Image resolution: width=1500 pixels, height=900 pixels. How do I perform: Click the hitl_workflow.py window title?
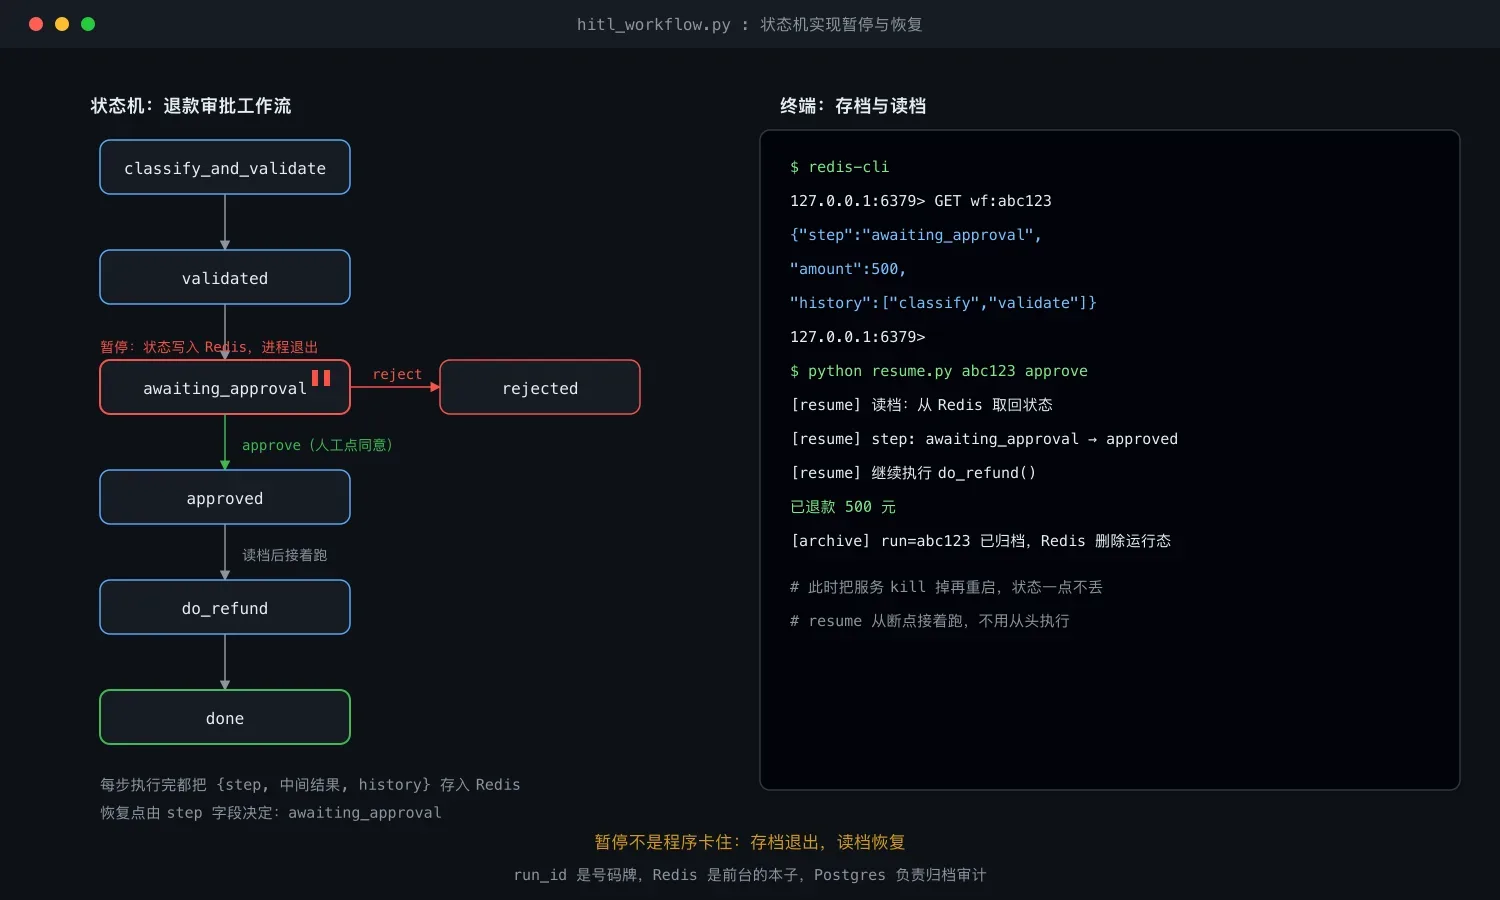coord(750,24)
